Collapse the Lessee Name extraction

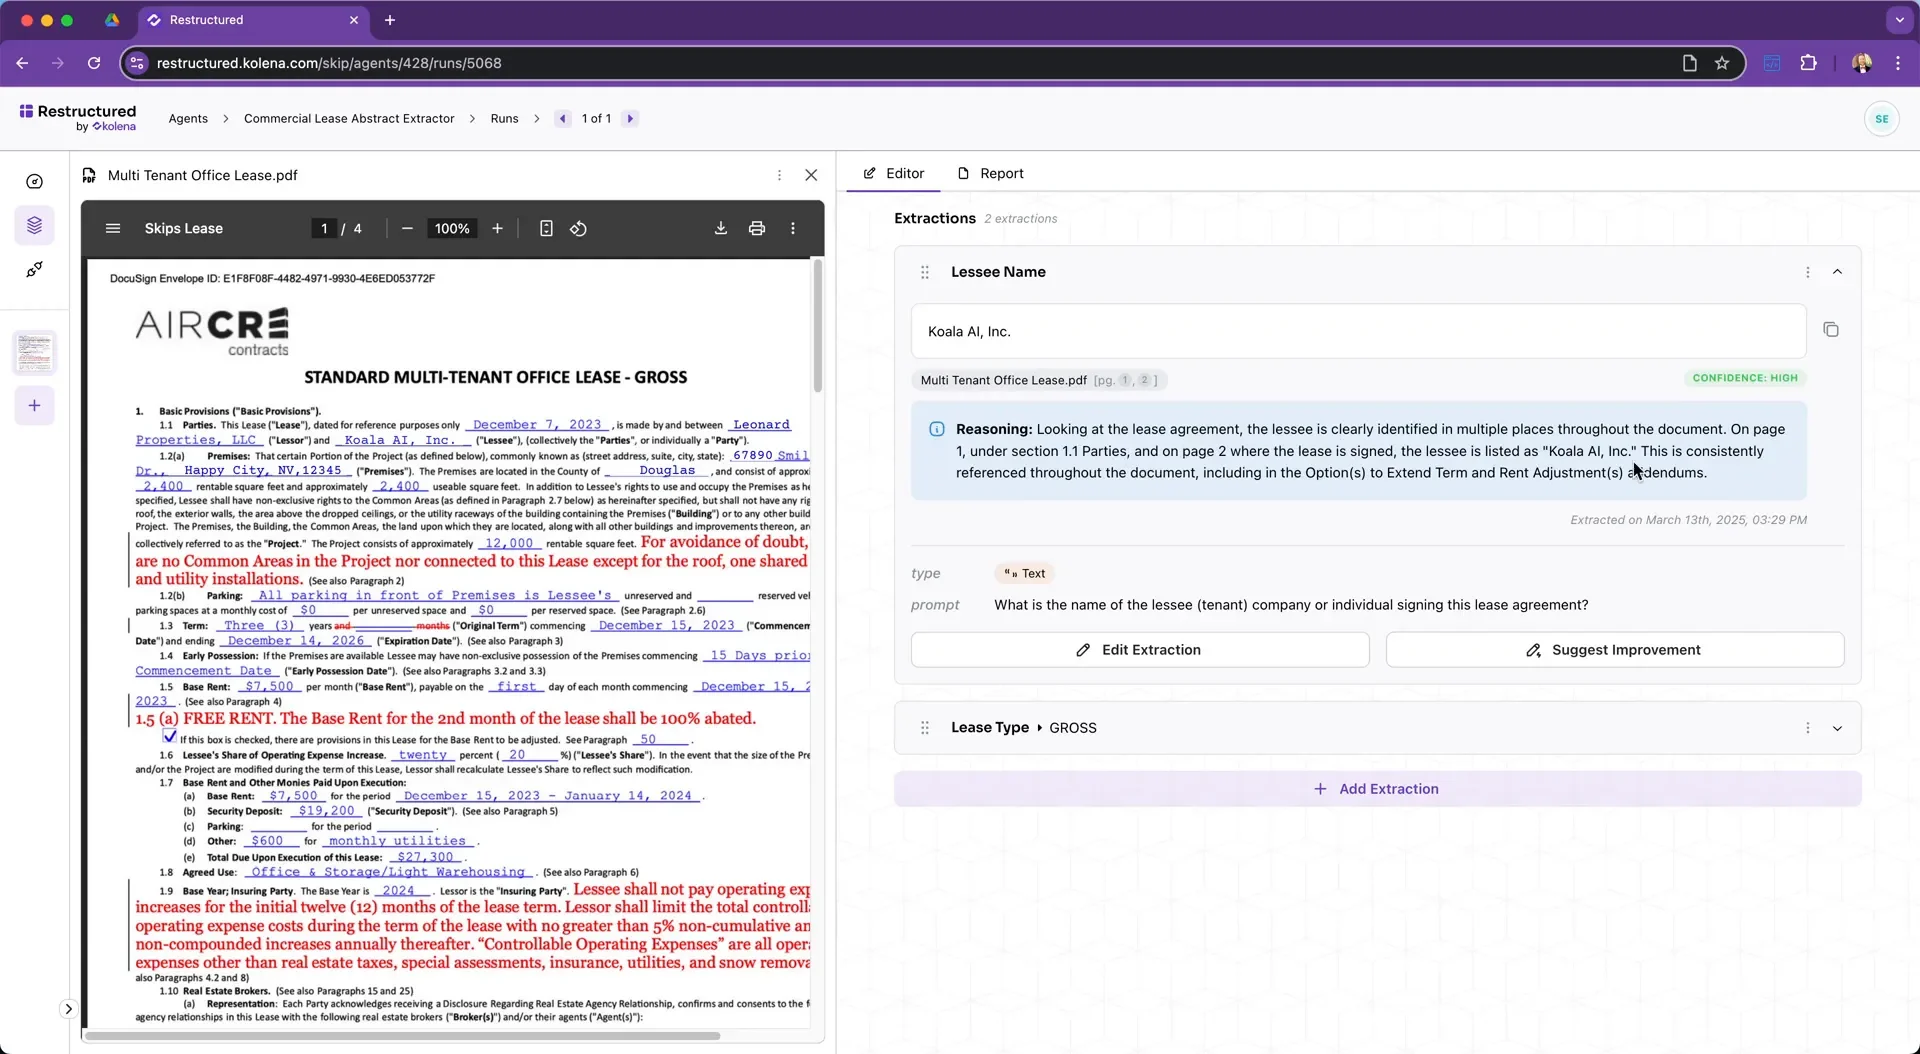(1837, 272)
